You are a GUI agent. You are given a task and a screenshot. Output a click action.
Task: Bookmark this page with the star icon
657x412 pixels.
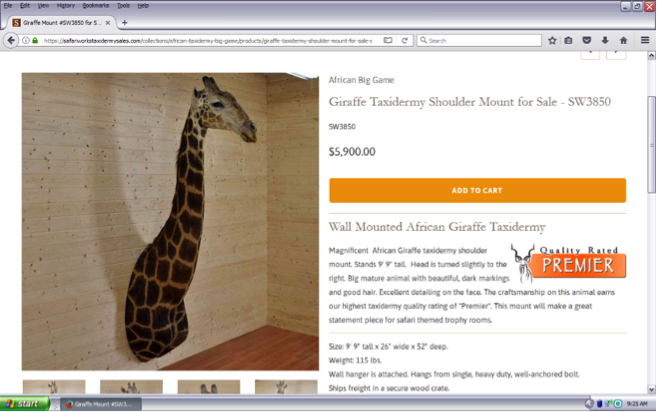[x=552, y=41]
